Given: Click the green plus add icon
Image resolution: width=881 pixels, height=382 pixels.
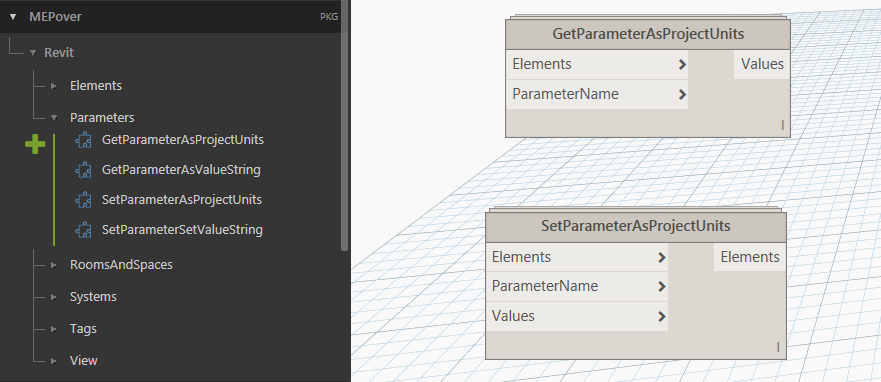Looking at the screenshot, I should 35,144.
